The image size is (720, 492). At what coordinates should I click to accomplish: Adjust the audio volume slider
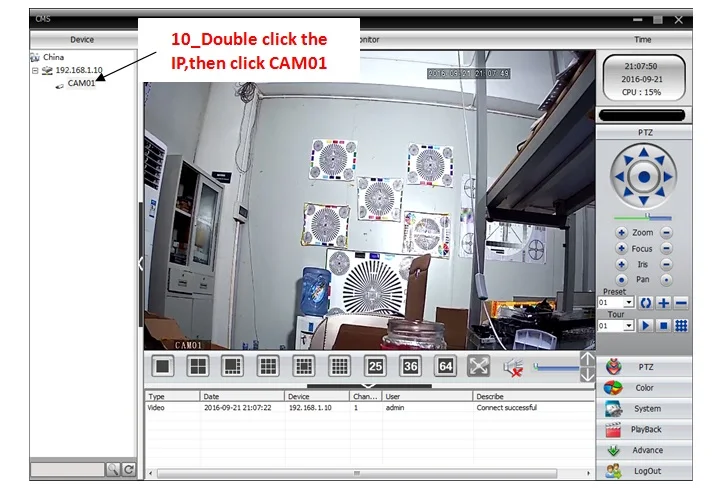click(556, 367)
